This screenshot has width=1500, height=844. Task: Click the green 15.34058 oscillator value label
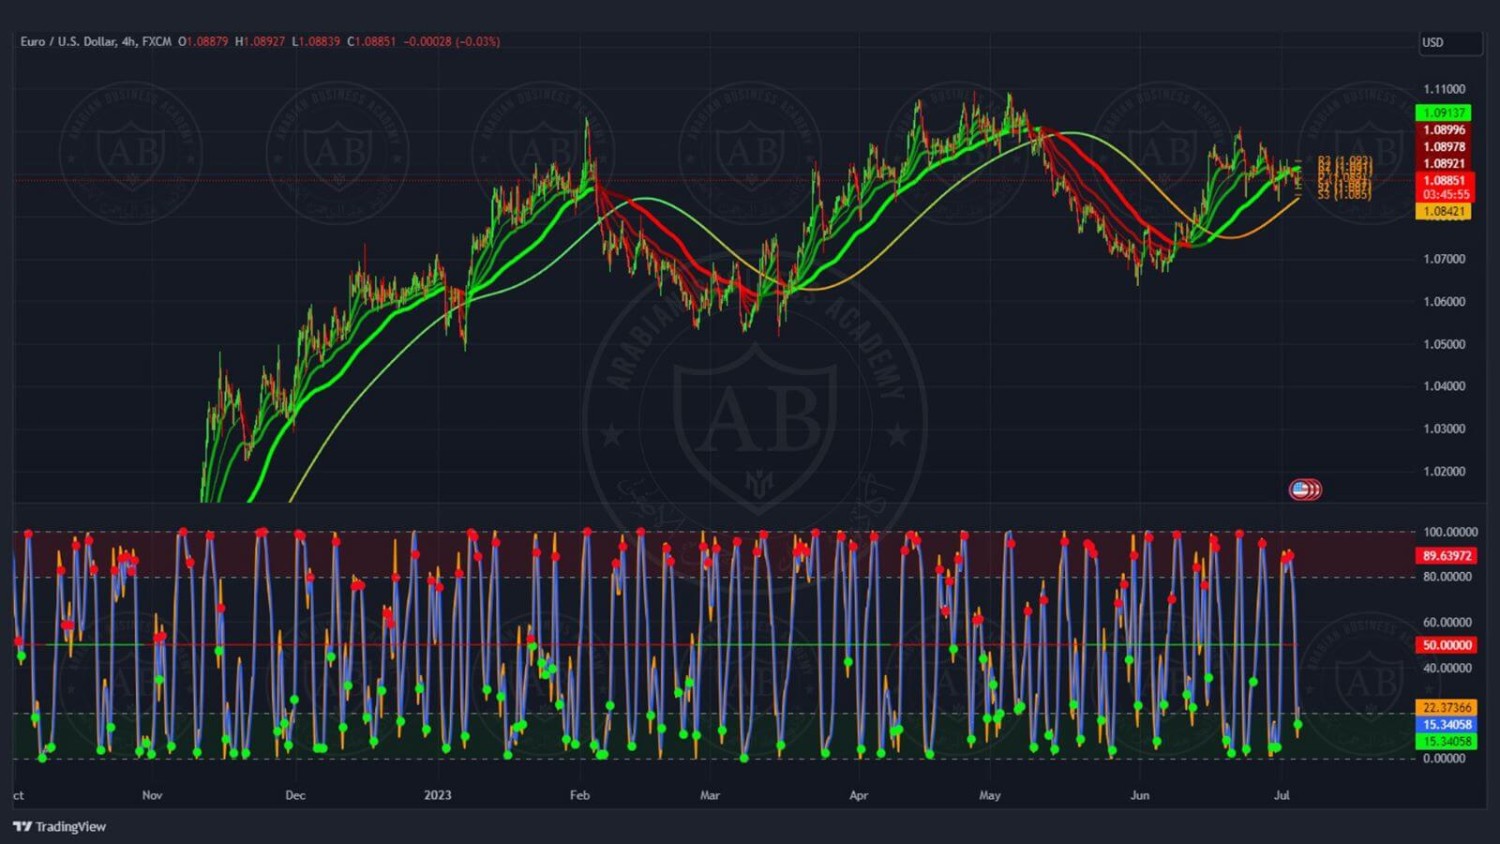(1446, 742)
